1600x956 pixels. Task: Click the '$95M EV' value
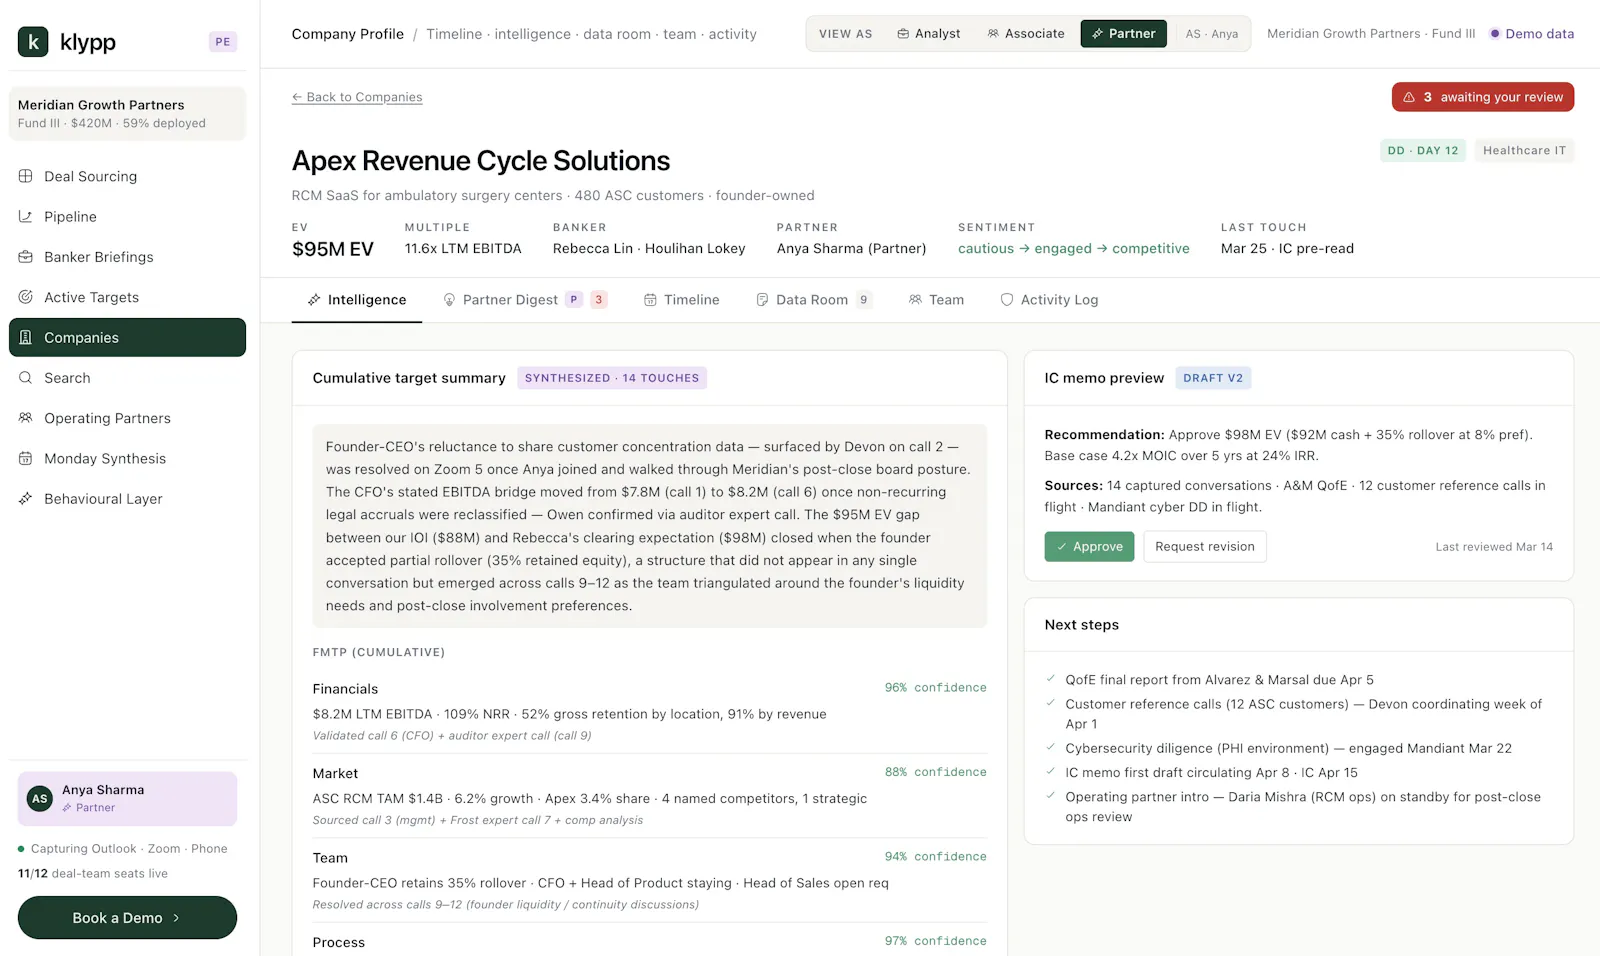pos(333,249)
